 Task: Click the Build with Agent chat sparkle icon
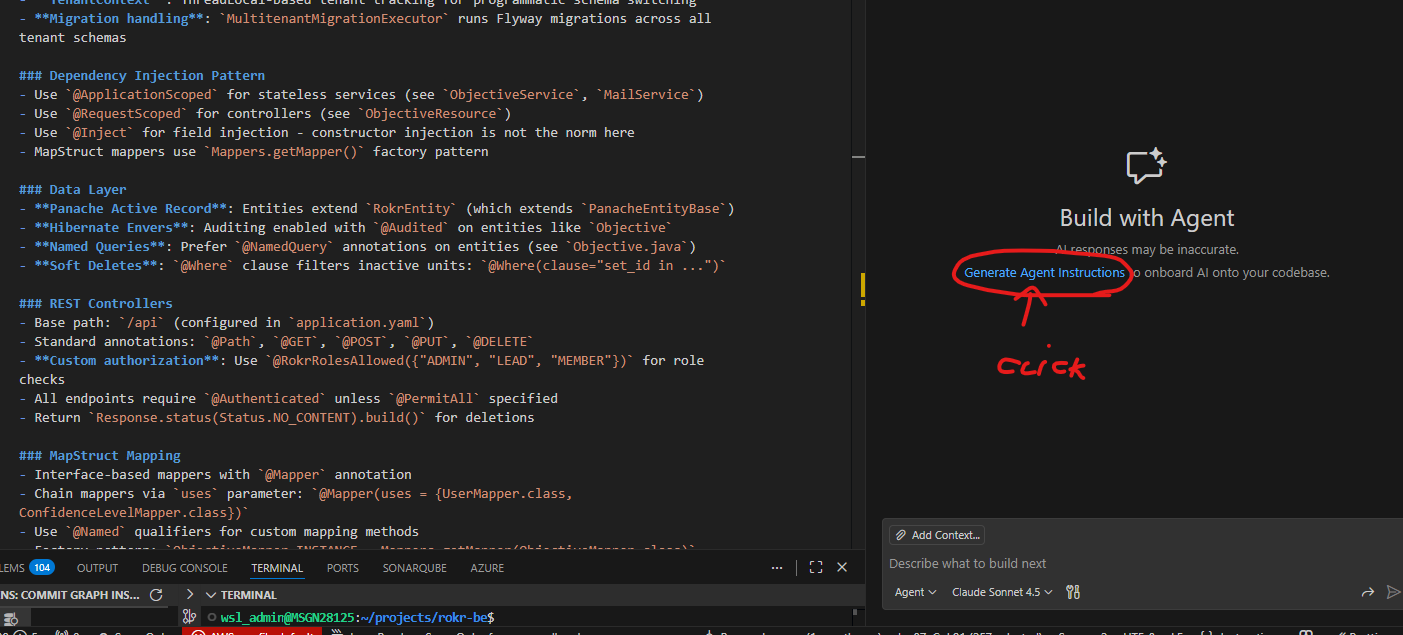pyautogui.click(x=1146, y=166)
